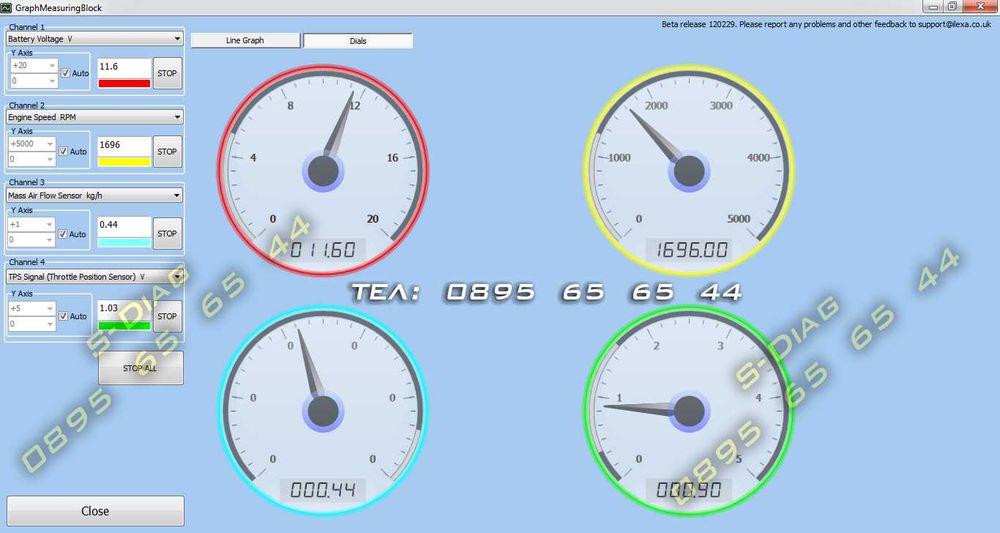Toggle Auto checkbox for Channel 3
The height and width of the screenshot is (533, 1000).
click(x=63, y=234)
